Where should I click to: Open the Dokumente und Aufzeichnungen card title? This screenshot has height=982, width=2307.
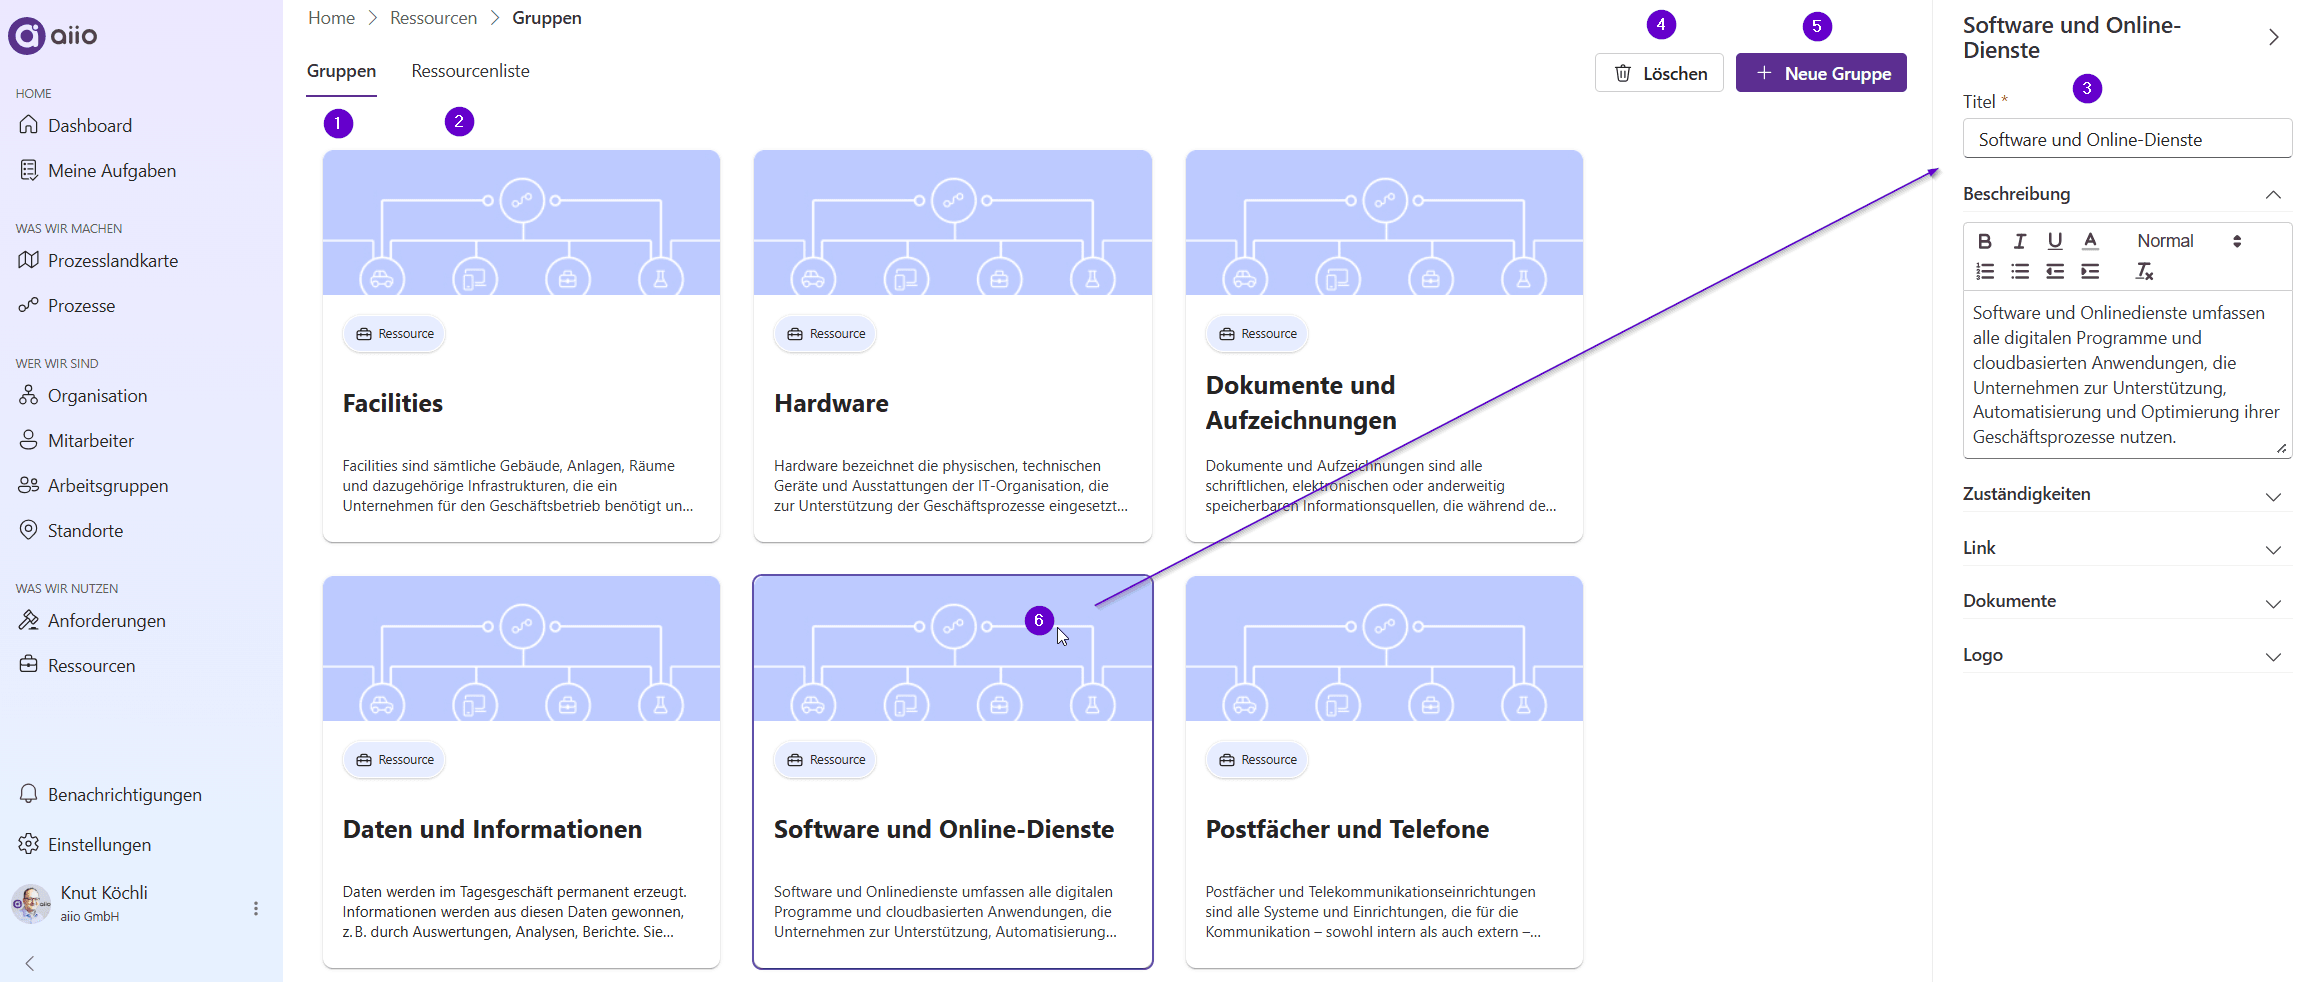1300,402
